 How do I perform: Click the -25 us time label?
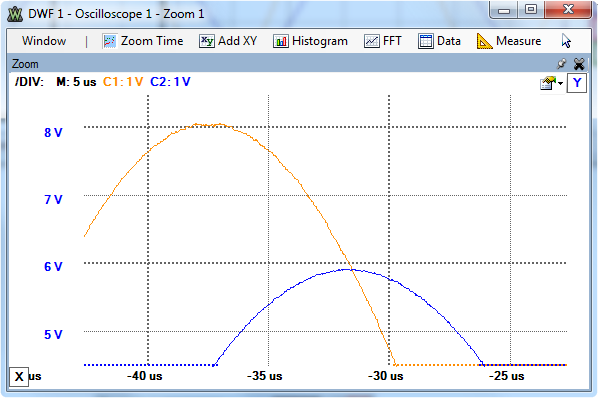coord(506,376)
